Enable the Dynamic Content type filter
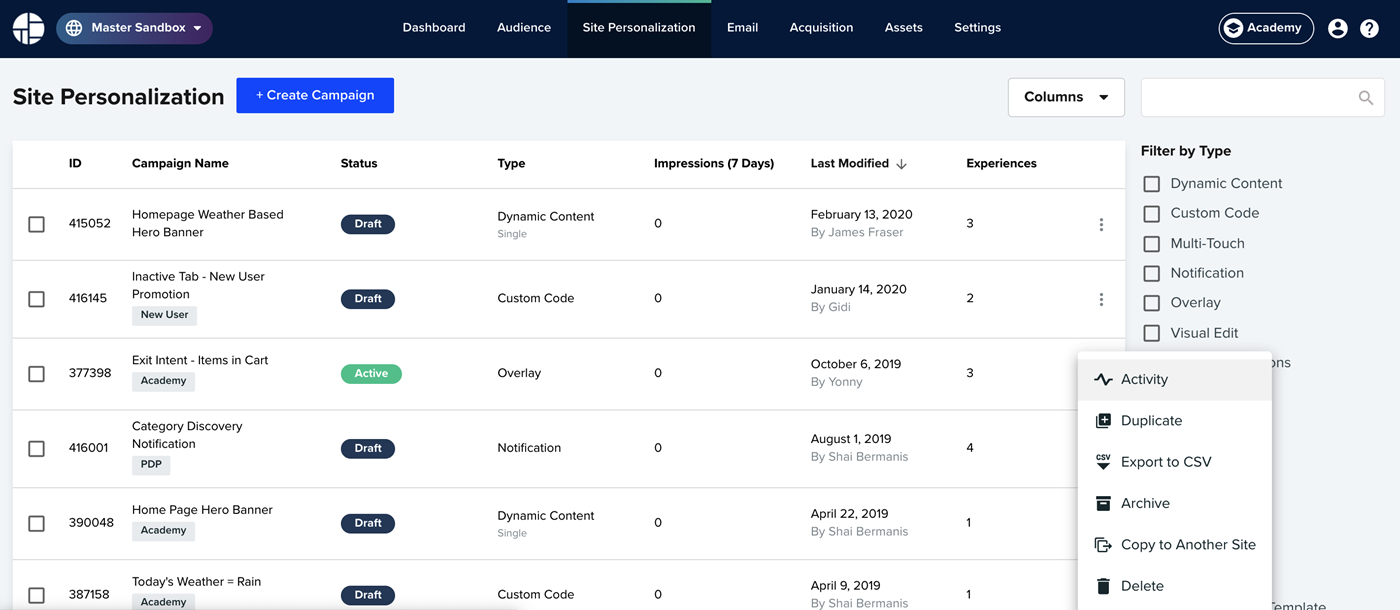Viewport: 1400px width, 610px height. pyautogui.click(x=1152, y=184)
